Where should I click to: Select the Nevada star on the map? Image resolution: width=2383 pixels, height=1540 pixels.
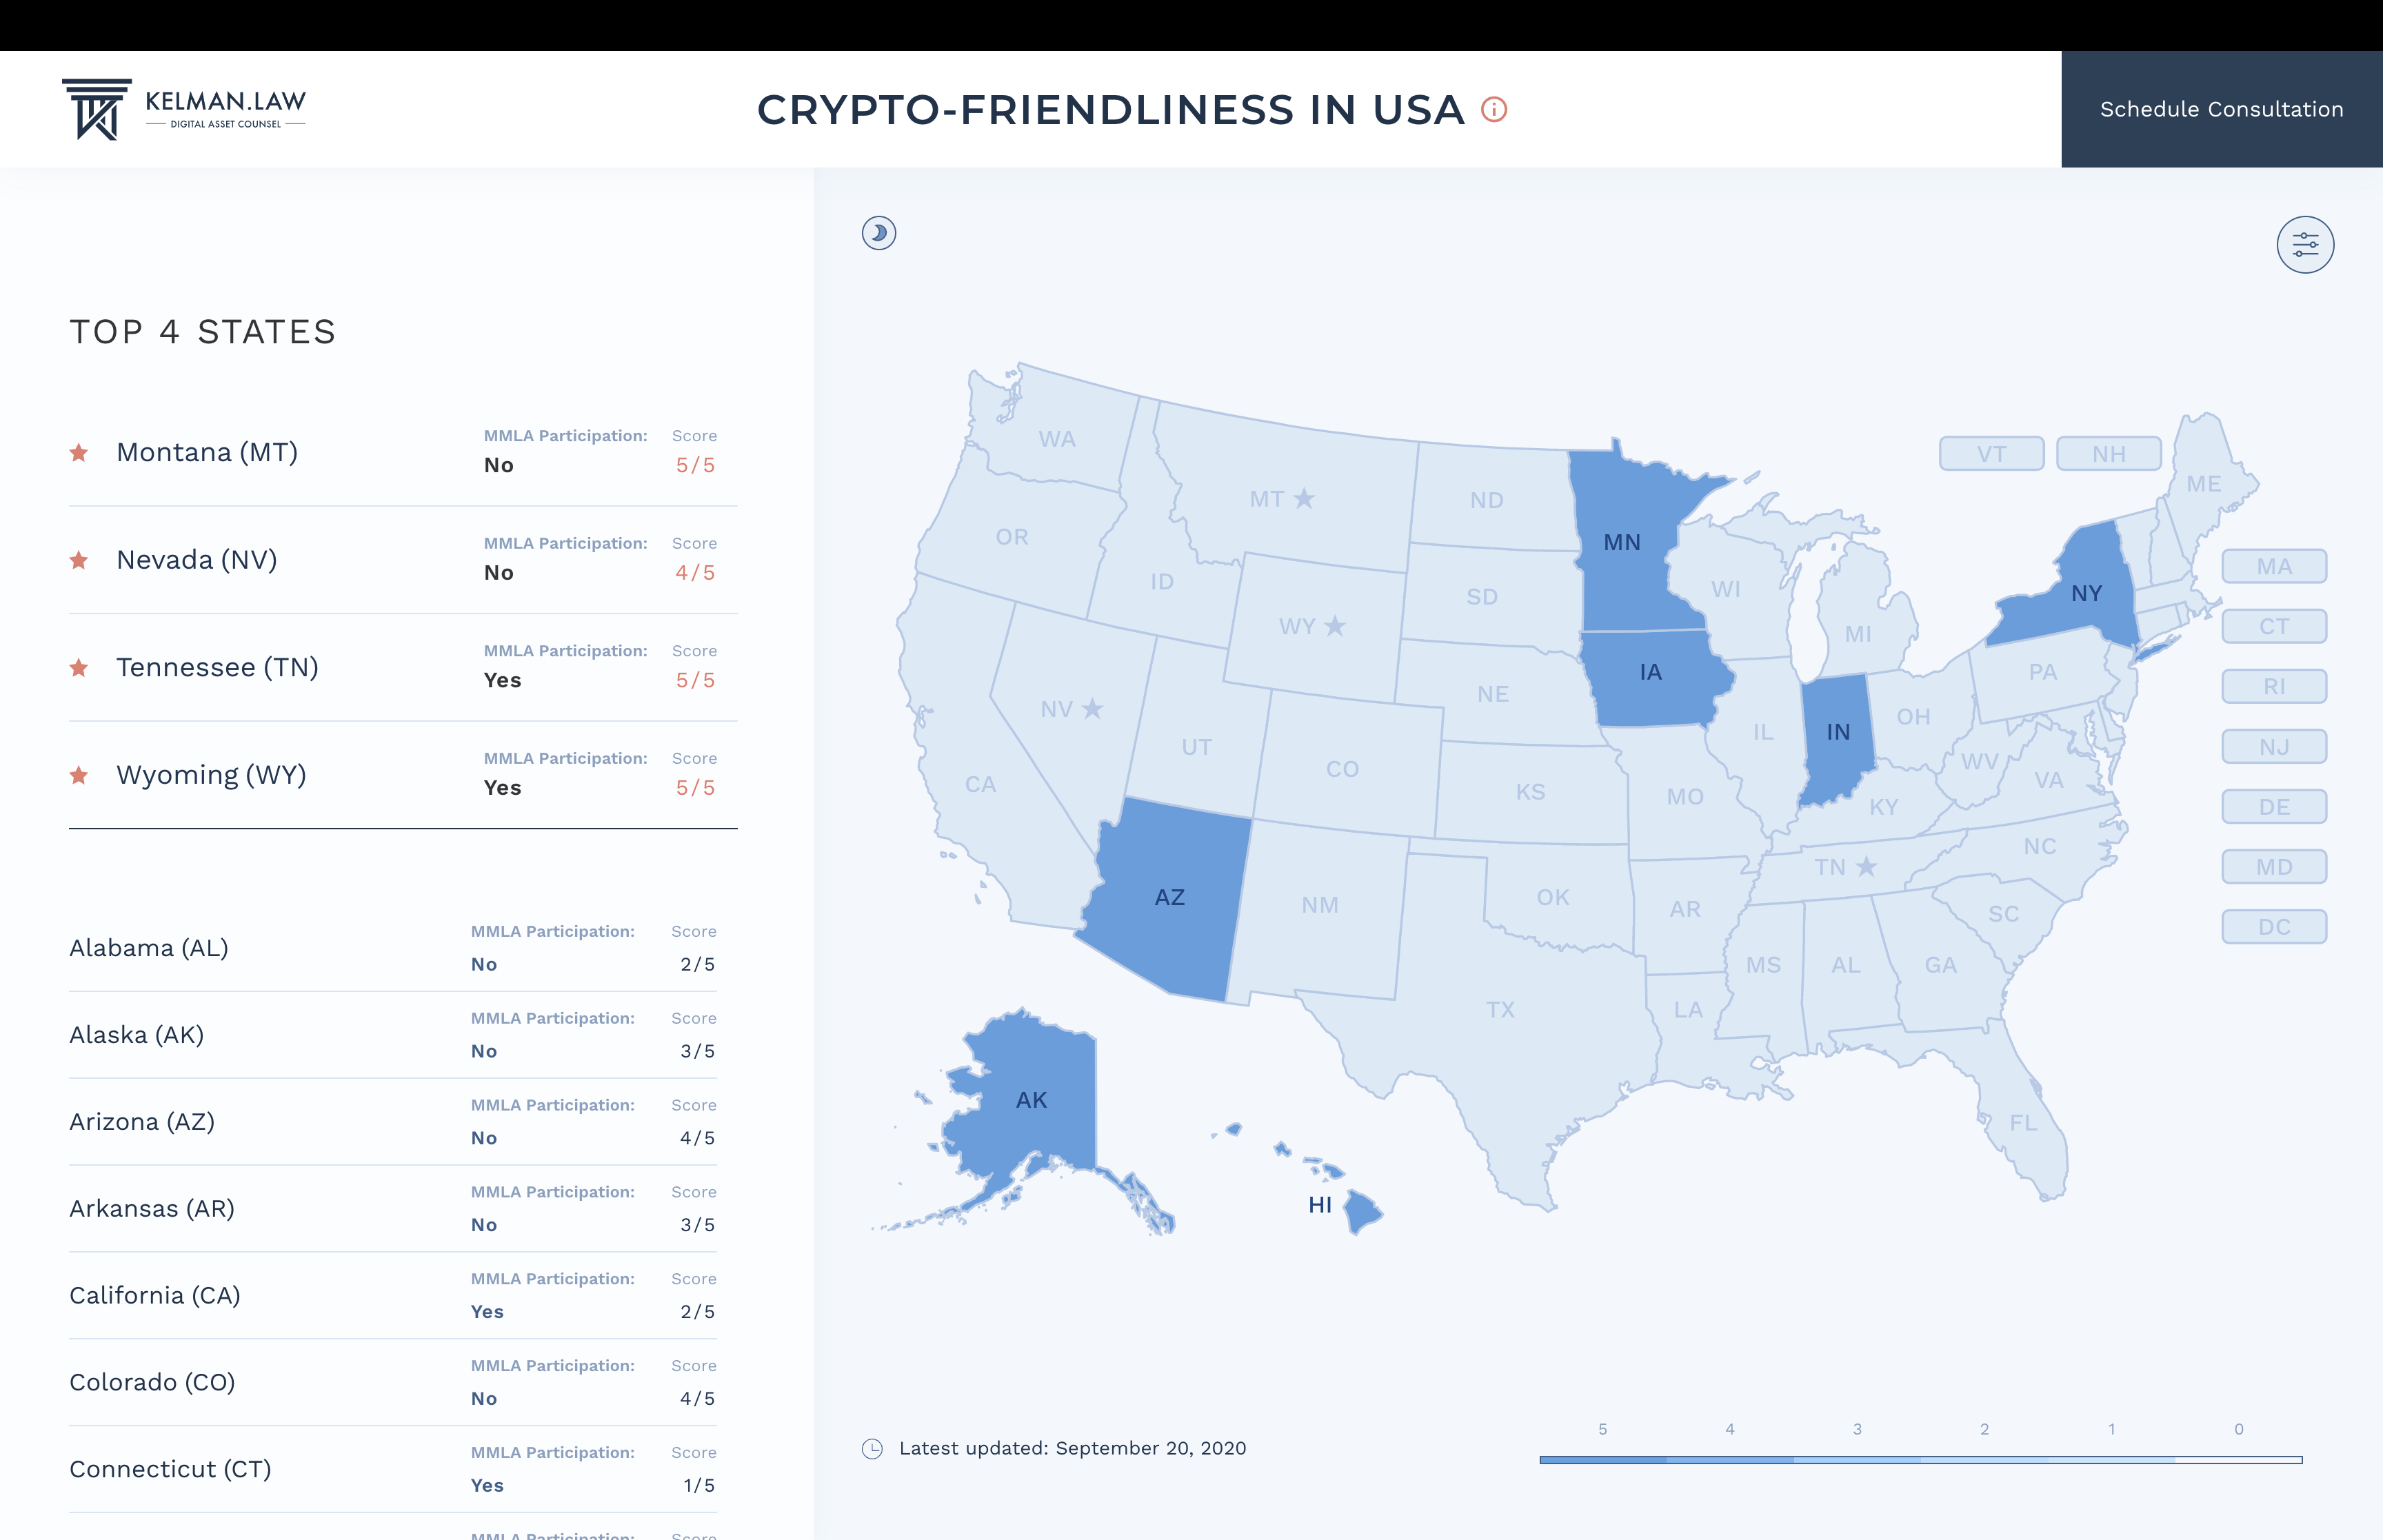pyautogui.click(x=1092, y=709)
